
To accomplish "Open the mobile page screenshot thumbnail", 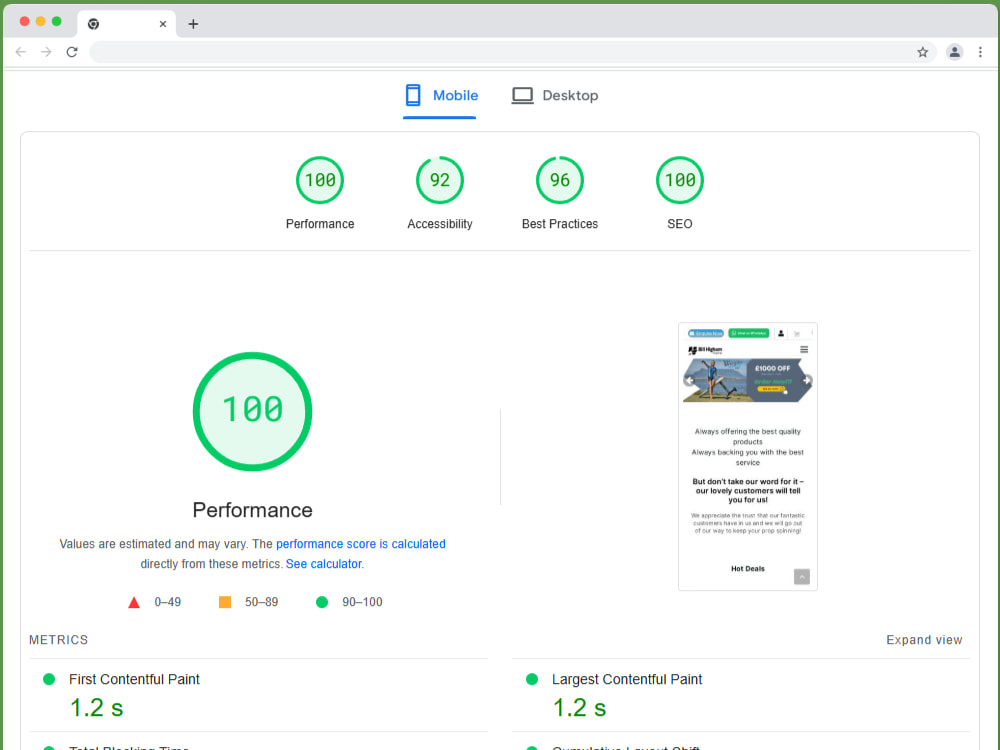I will coord(747,457).
